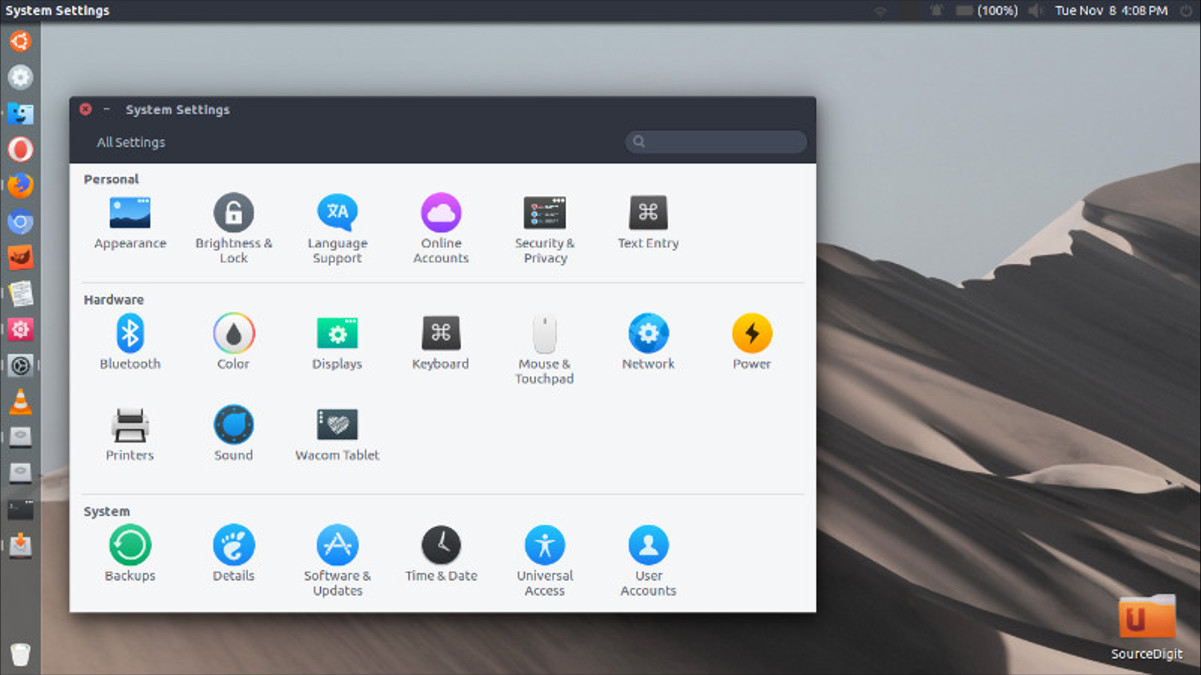This screenshot has height=675, width=1201.
Task: Open Online Accounts settings
Action: pos(441,228)
